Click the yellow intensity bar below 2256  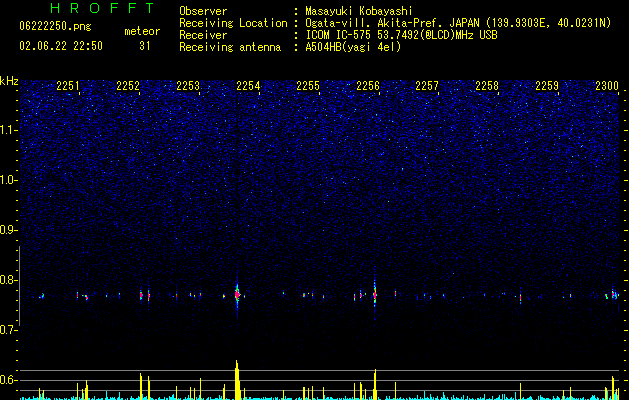tap(375, 384)
